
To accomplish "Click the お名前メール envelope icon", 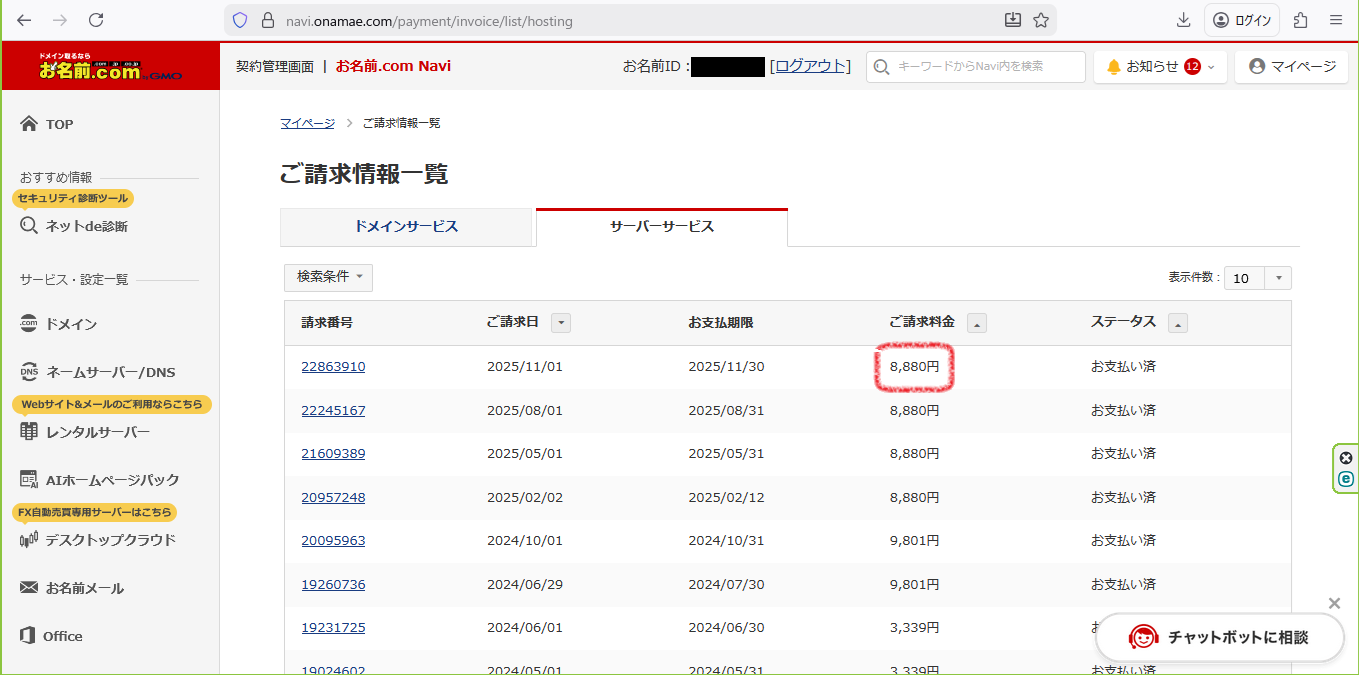I will pyautogui.click(x=29, y=588).
